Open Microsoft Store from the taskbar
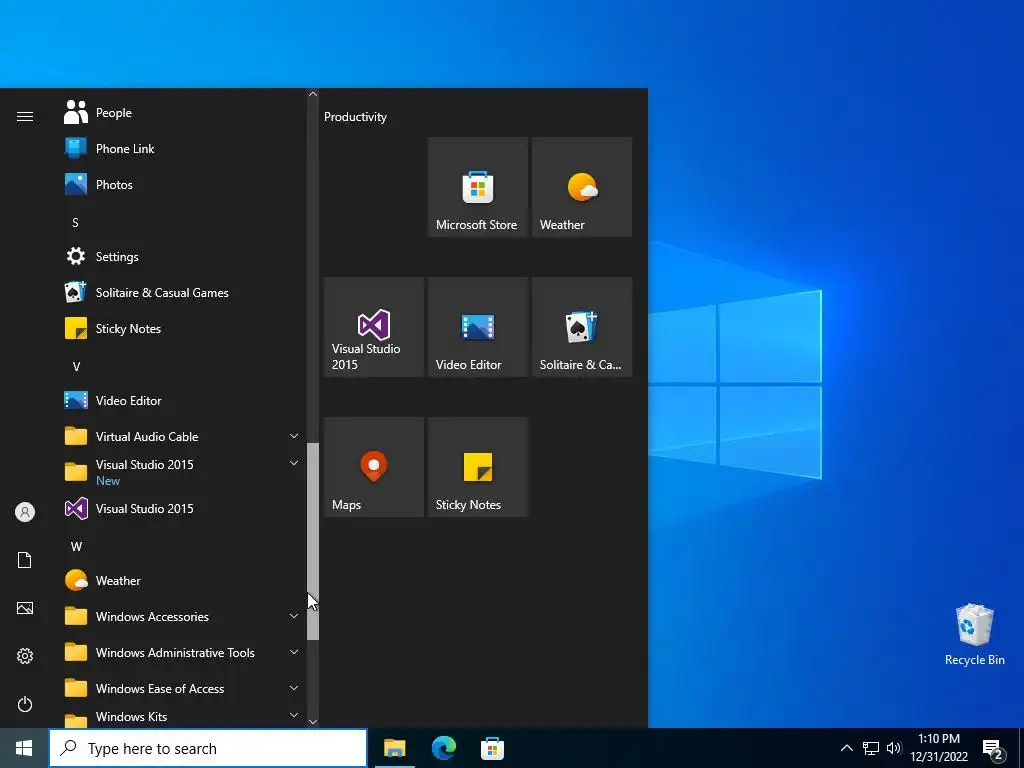 pos(492,748)
